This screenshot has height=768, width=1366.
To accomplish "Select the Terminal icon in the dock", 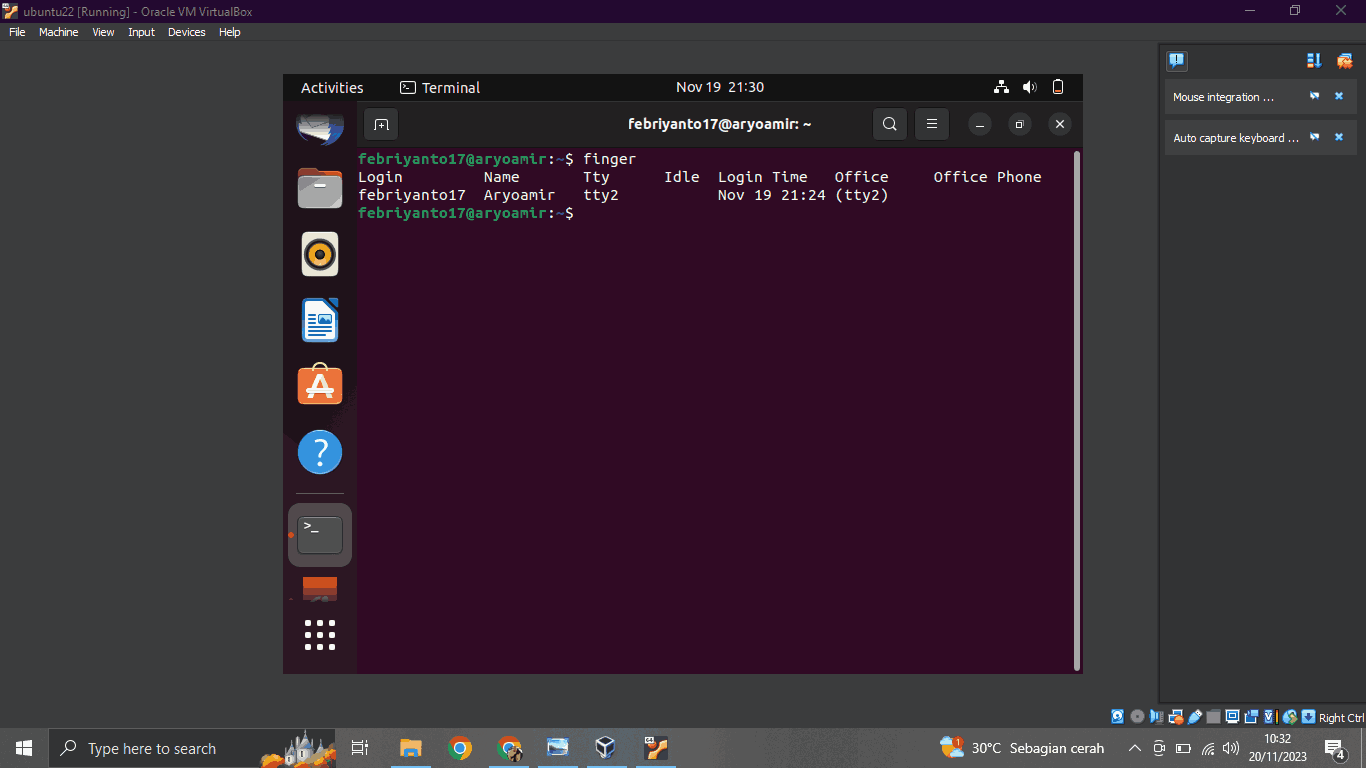I will coord(320,535).
